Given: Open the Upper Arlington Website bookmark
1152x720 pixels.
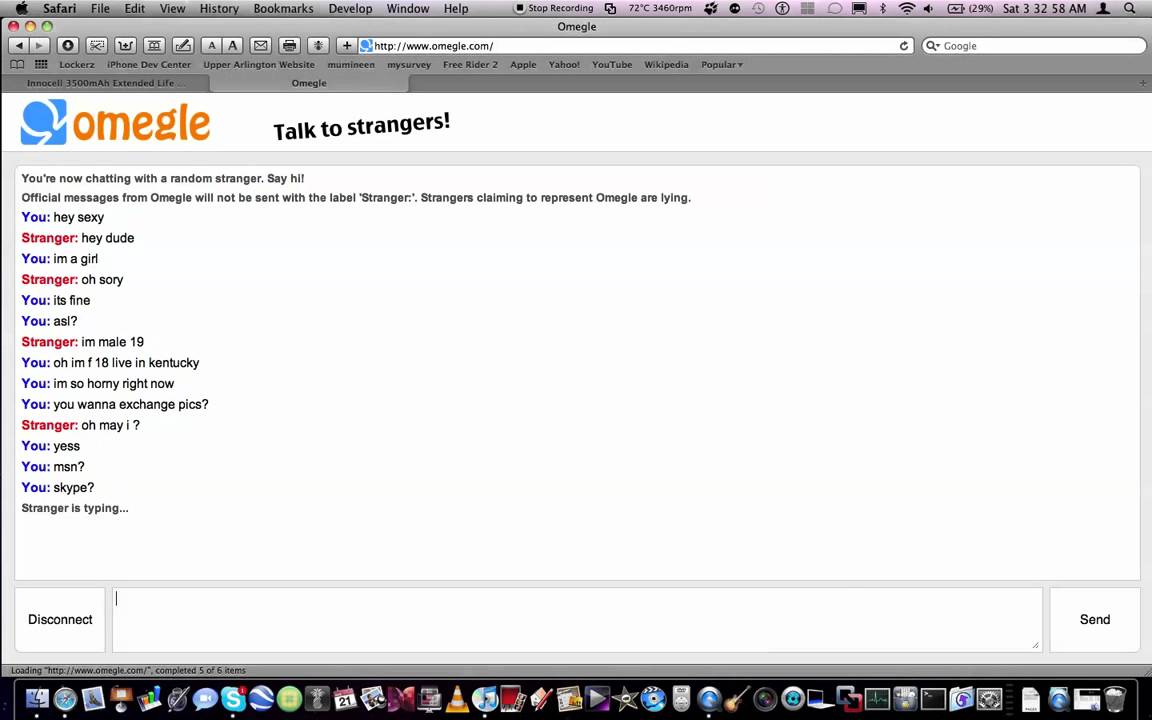Looking at the screenshot, I should tap(259, 65).
